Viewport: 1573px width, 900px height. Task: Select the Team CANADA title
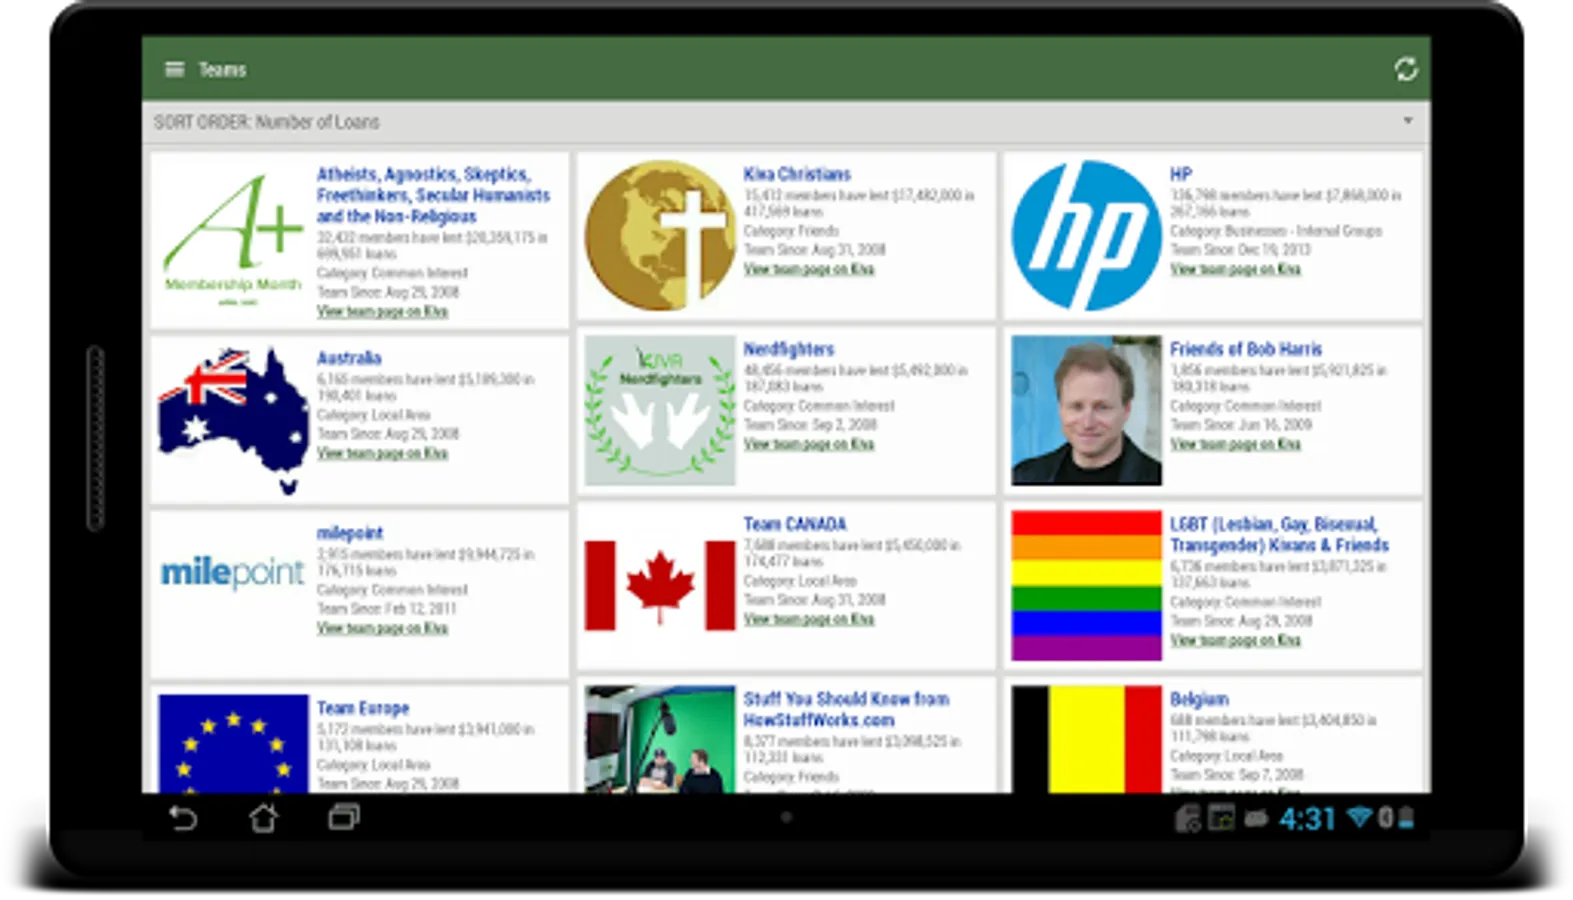(794, 524)
